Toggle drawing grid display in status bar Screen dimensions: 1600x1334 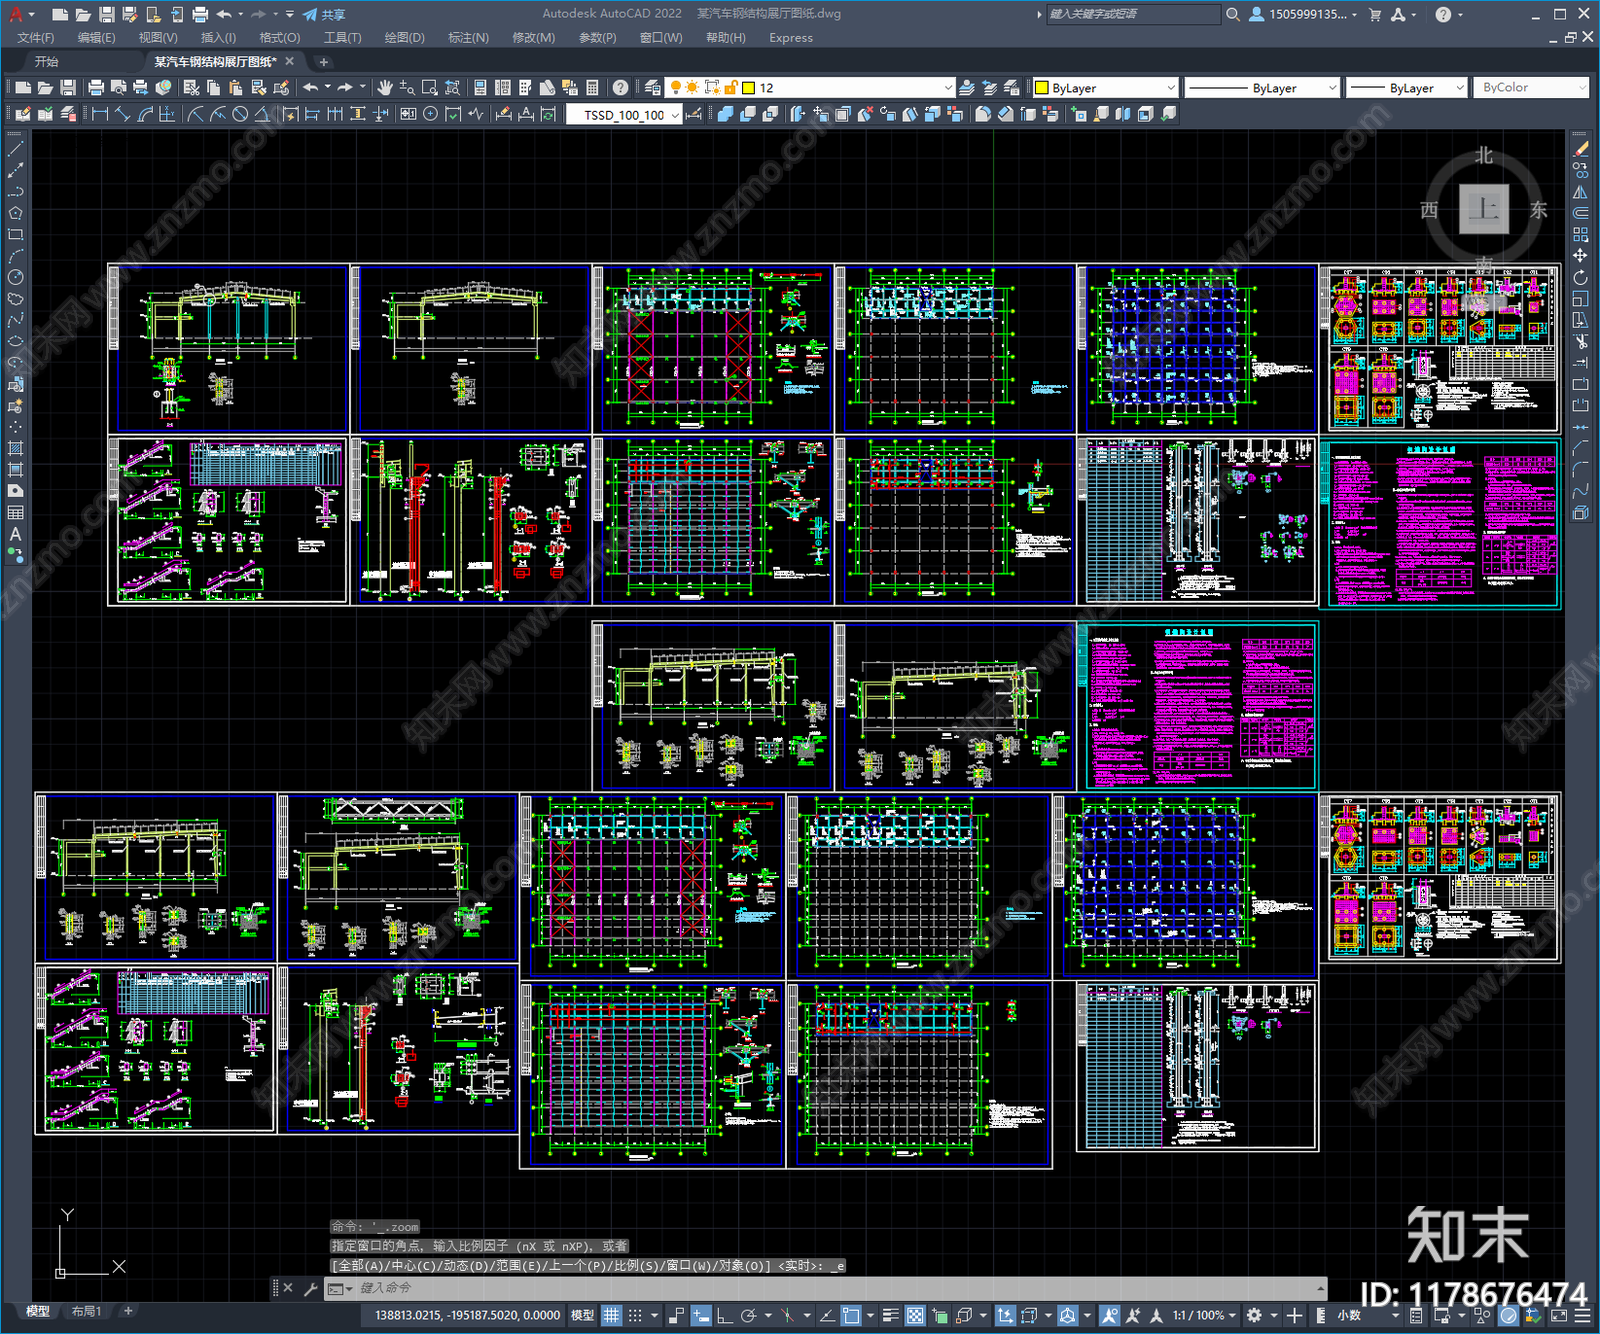[x=612, y=1315]
